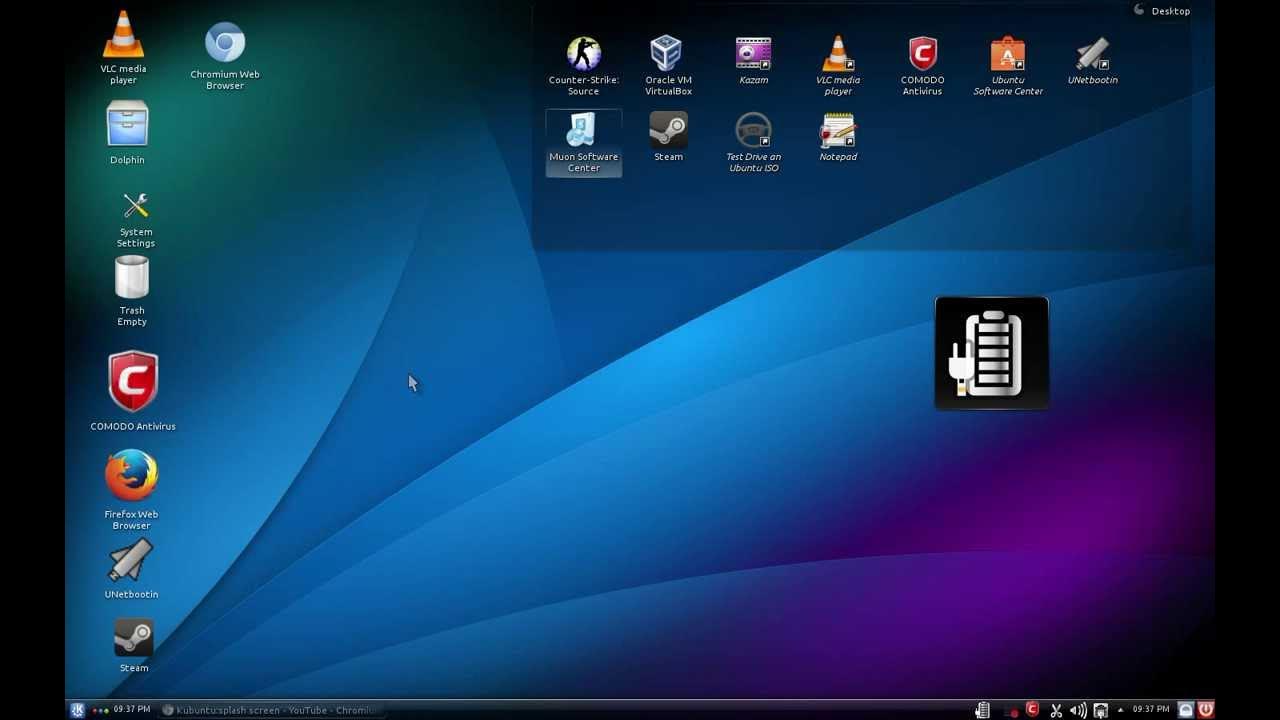Viewport: 1280px width, 720px height.
Task: Launch Firefox Web Browser desktop icon
Action: coord(132,489)
